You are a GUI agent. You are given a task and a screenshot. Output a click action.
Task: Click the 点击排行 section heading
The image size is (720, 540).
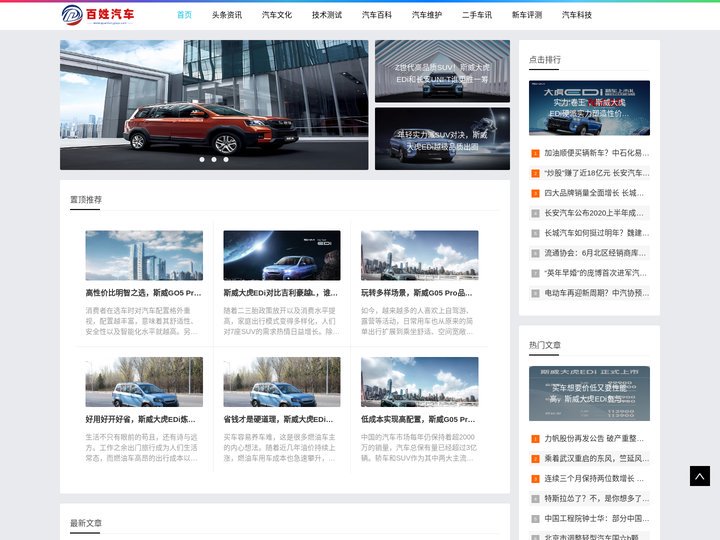pyautogui.click(x=545, y=60)
